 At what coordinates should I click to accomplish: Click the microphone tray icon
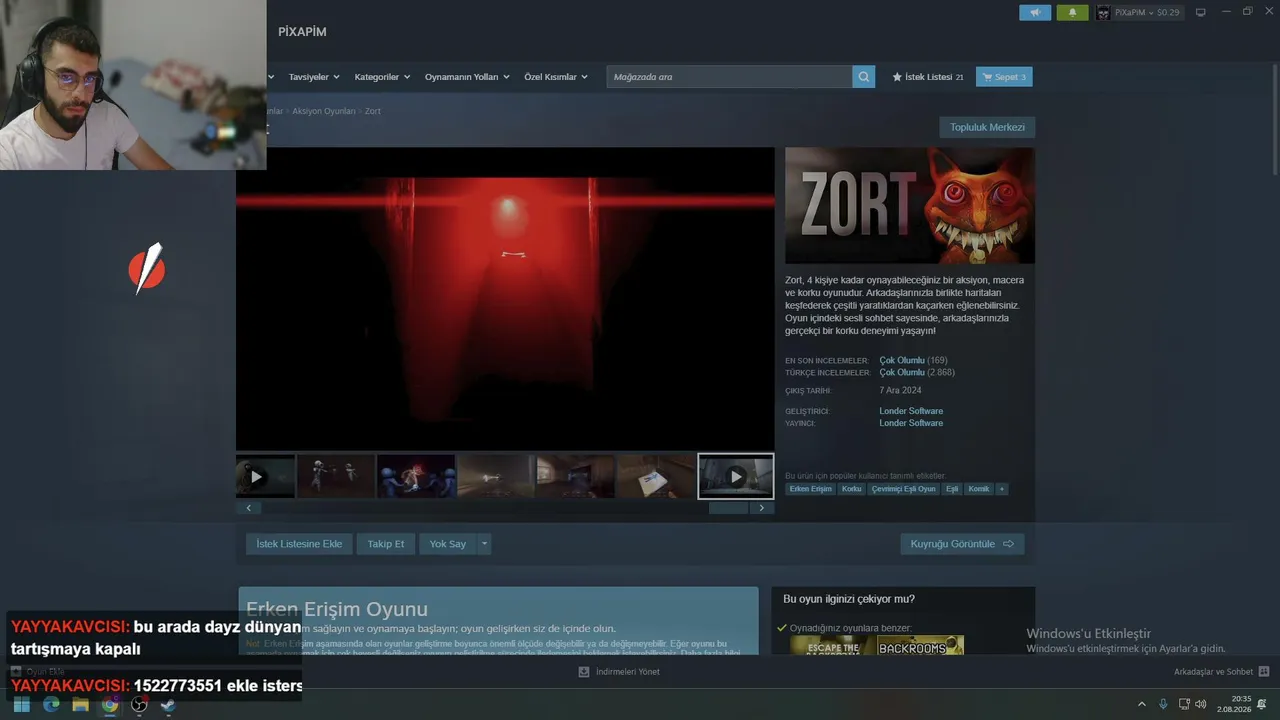[1163, 704]
